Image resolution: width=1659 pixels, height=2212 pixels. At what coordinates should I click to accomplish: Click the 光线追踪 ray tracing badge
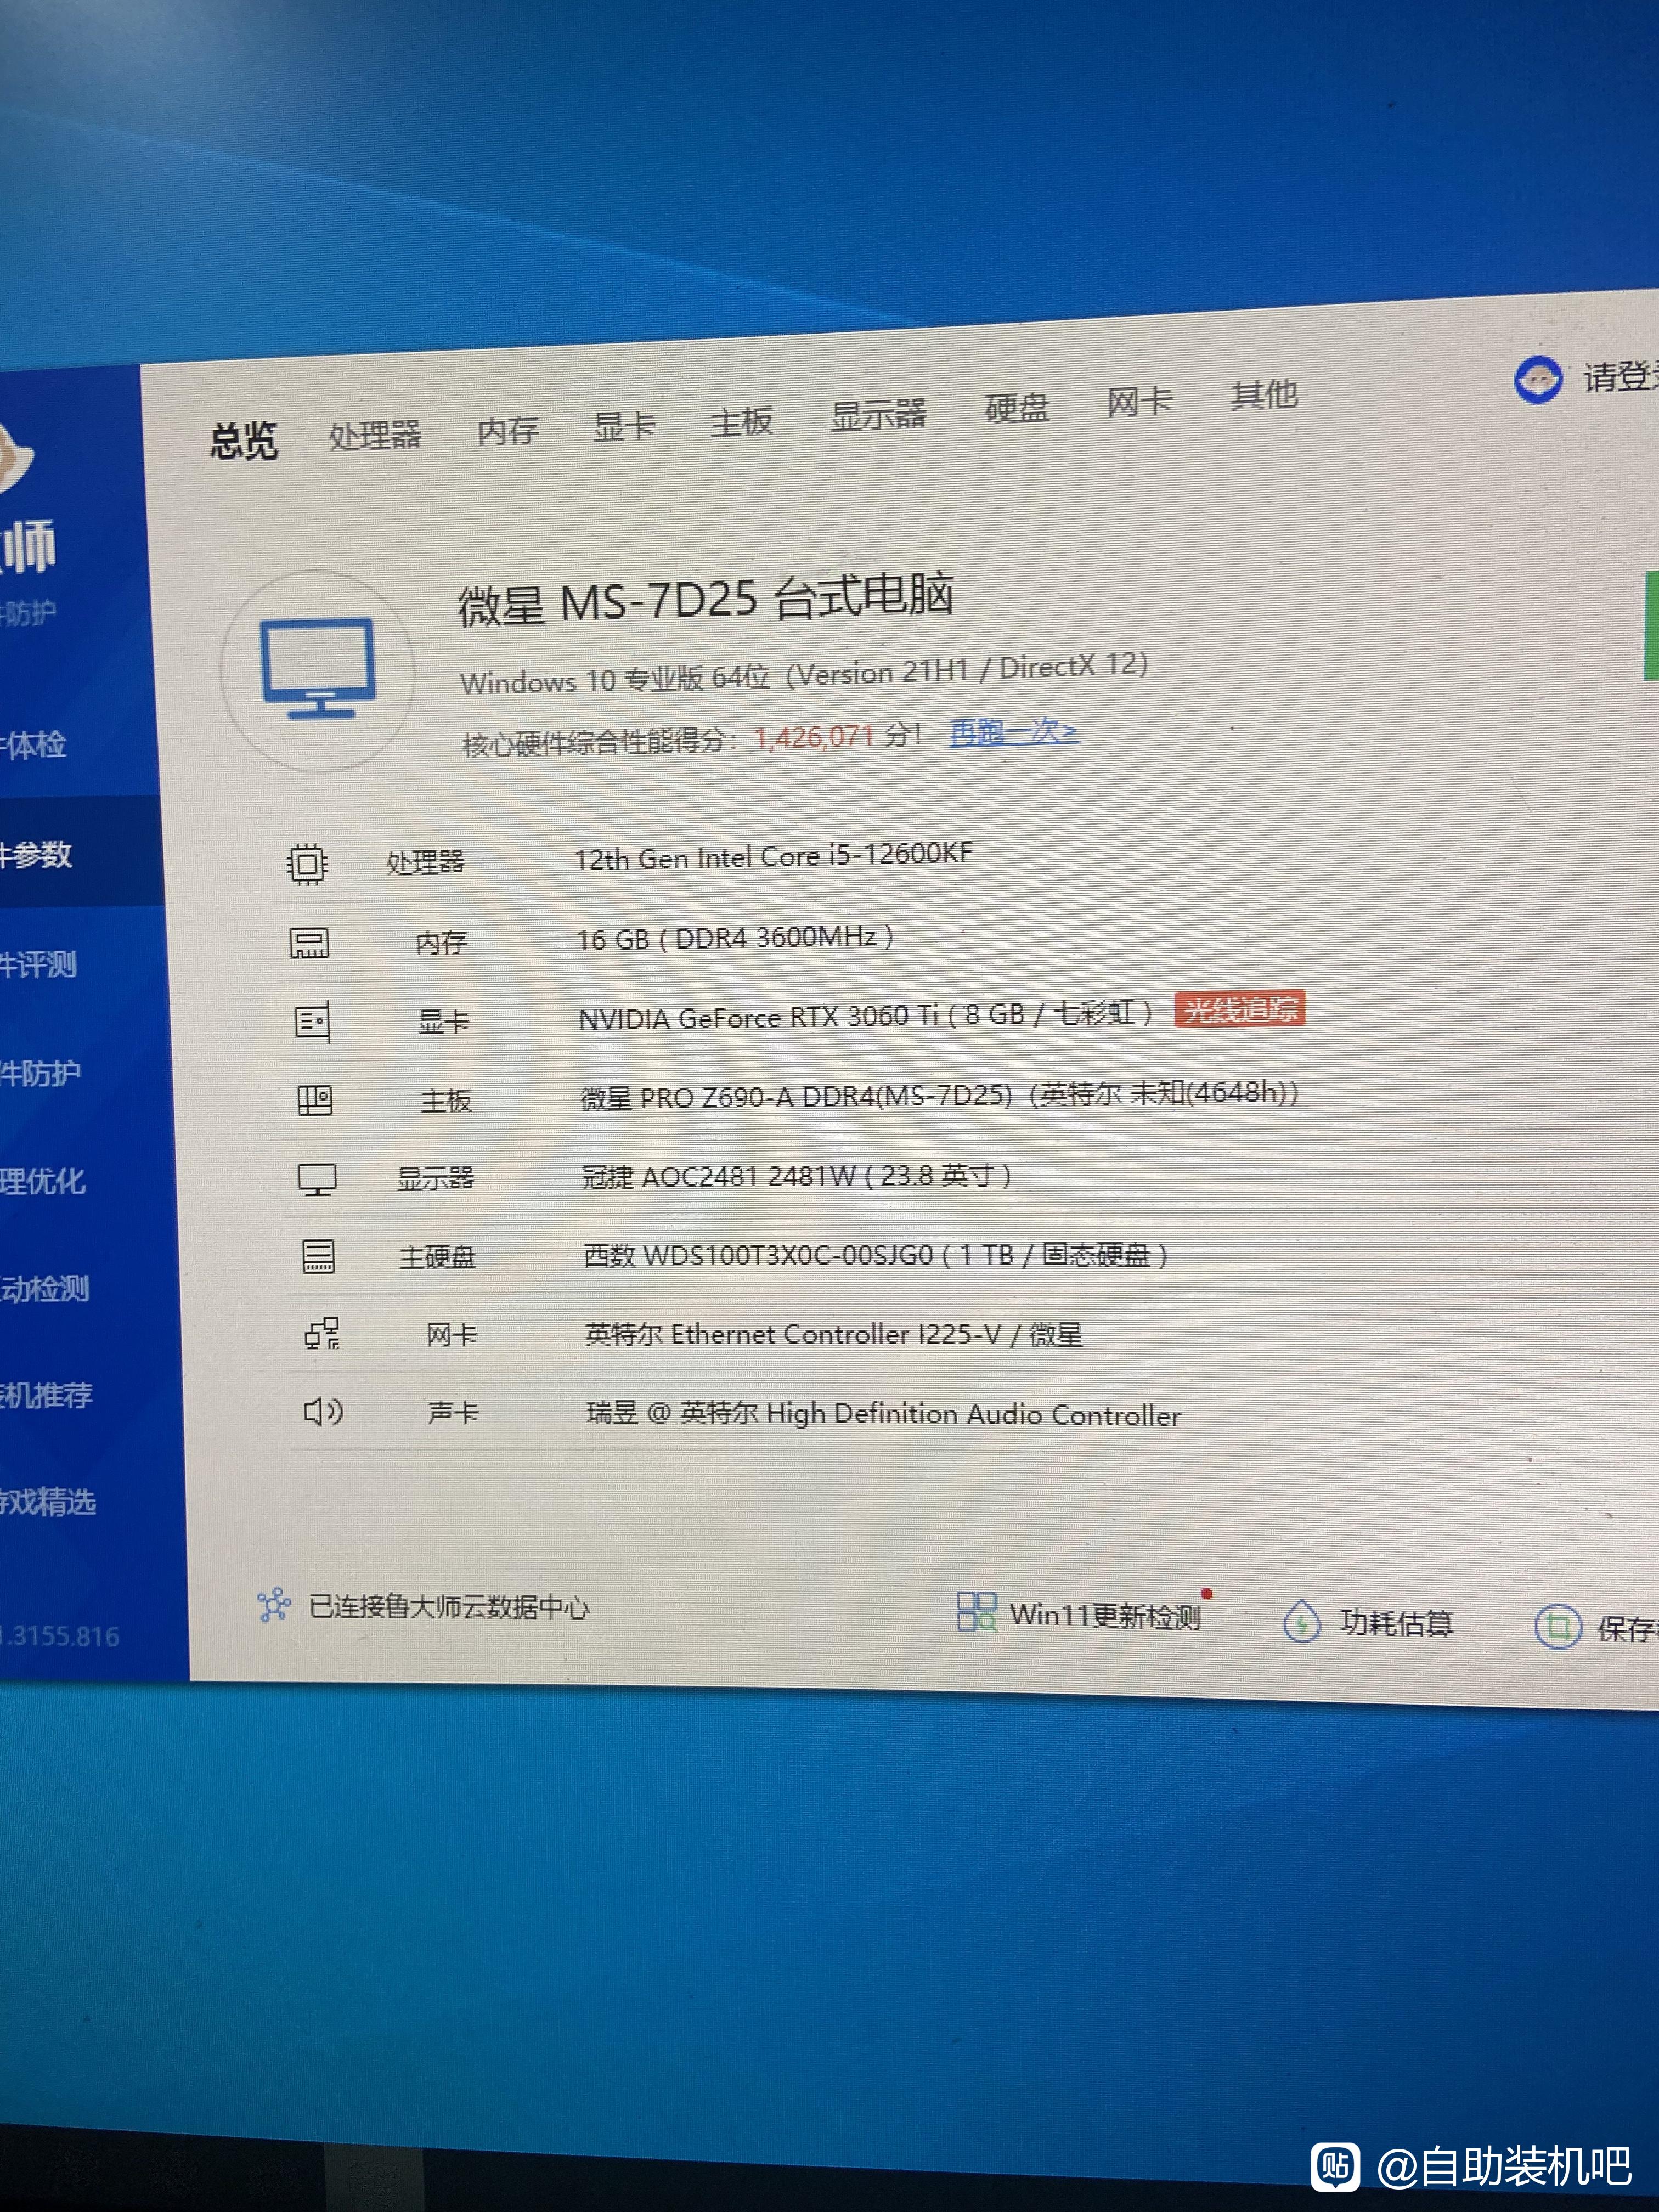(1240, 1009)
